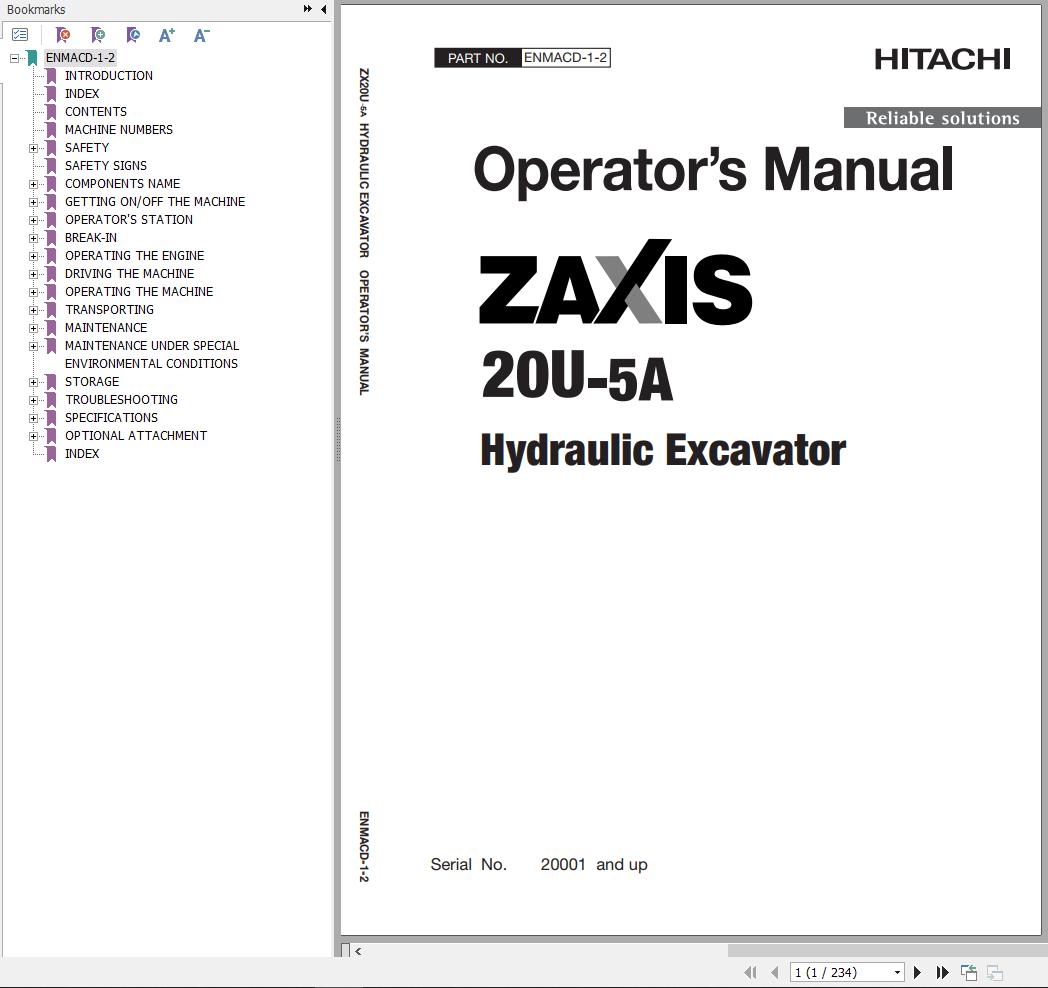The image size is (1048, 988).
Task: Go to the BREAK-IN bookmark text
Action: pyautogui.click(x=91, y=238)
